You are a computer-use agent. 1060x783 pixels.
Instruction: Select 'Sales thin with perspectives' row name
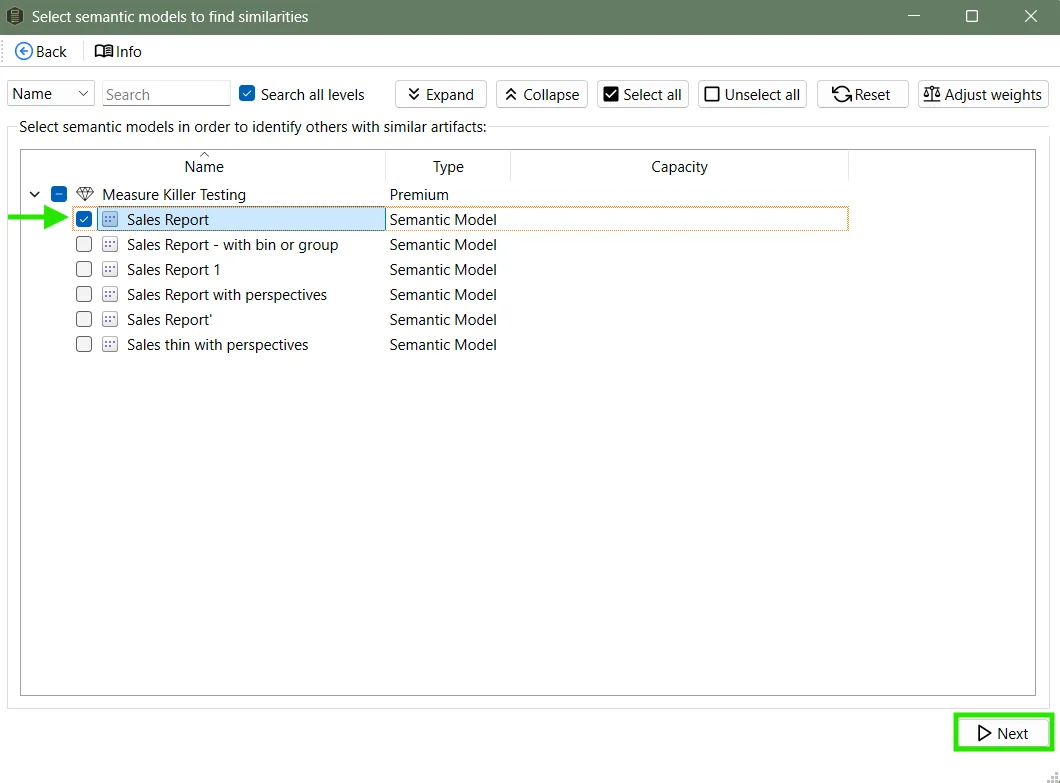tap(218, 345)
